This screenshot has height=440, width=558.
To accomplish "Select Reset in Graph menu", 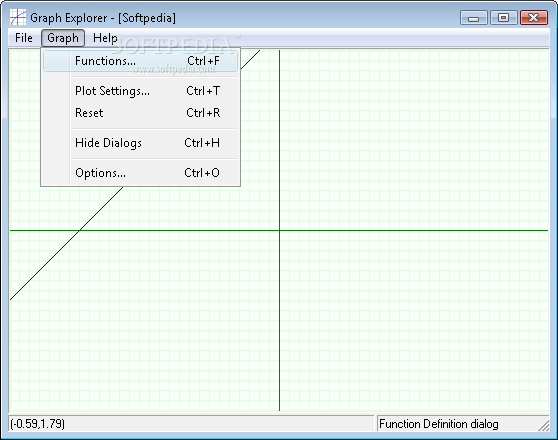I will coord(141,113).
